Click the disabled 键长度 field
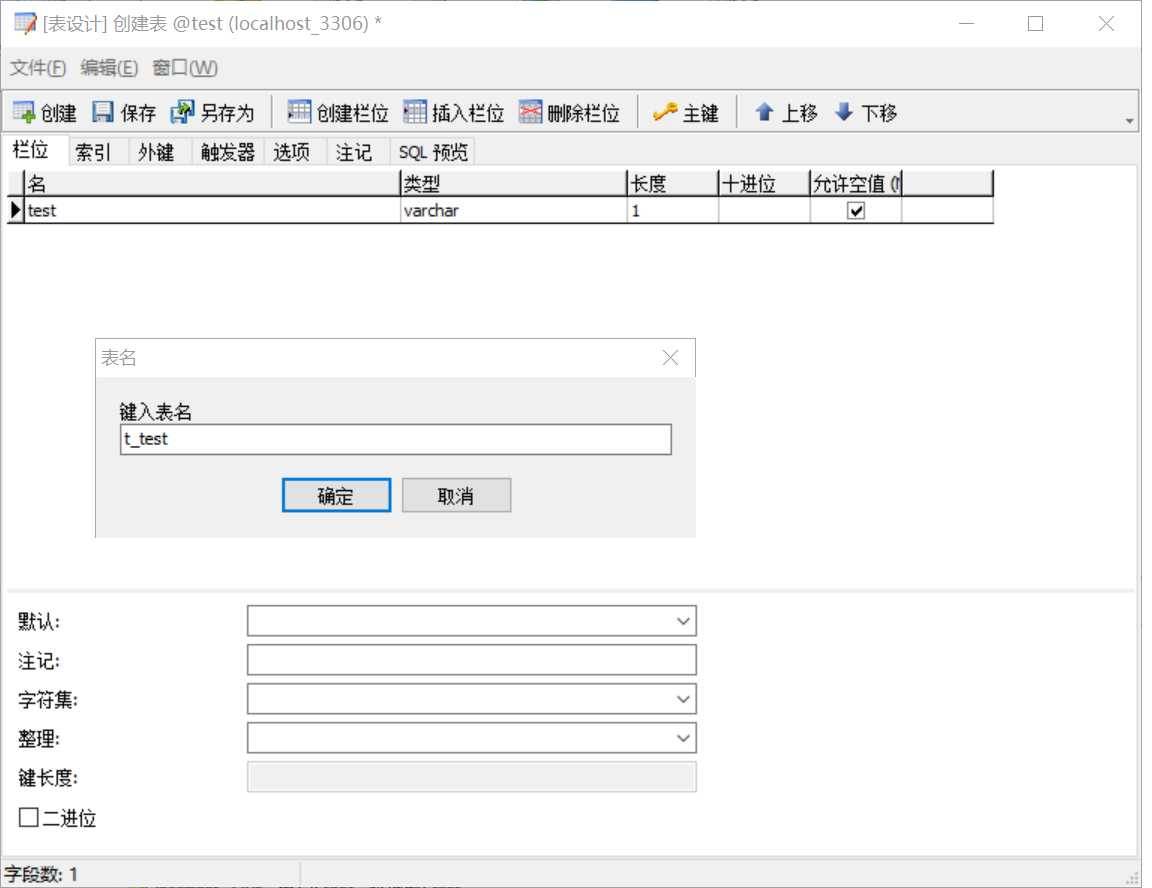Image resolution: width=1152 pixels, height=888 pixels. tap(472, 777)
